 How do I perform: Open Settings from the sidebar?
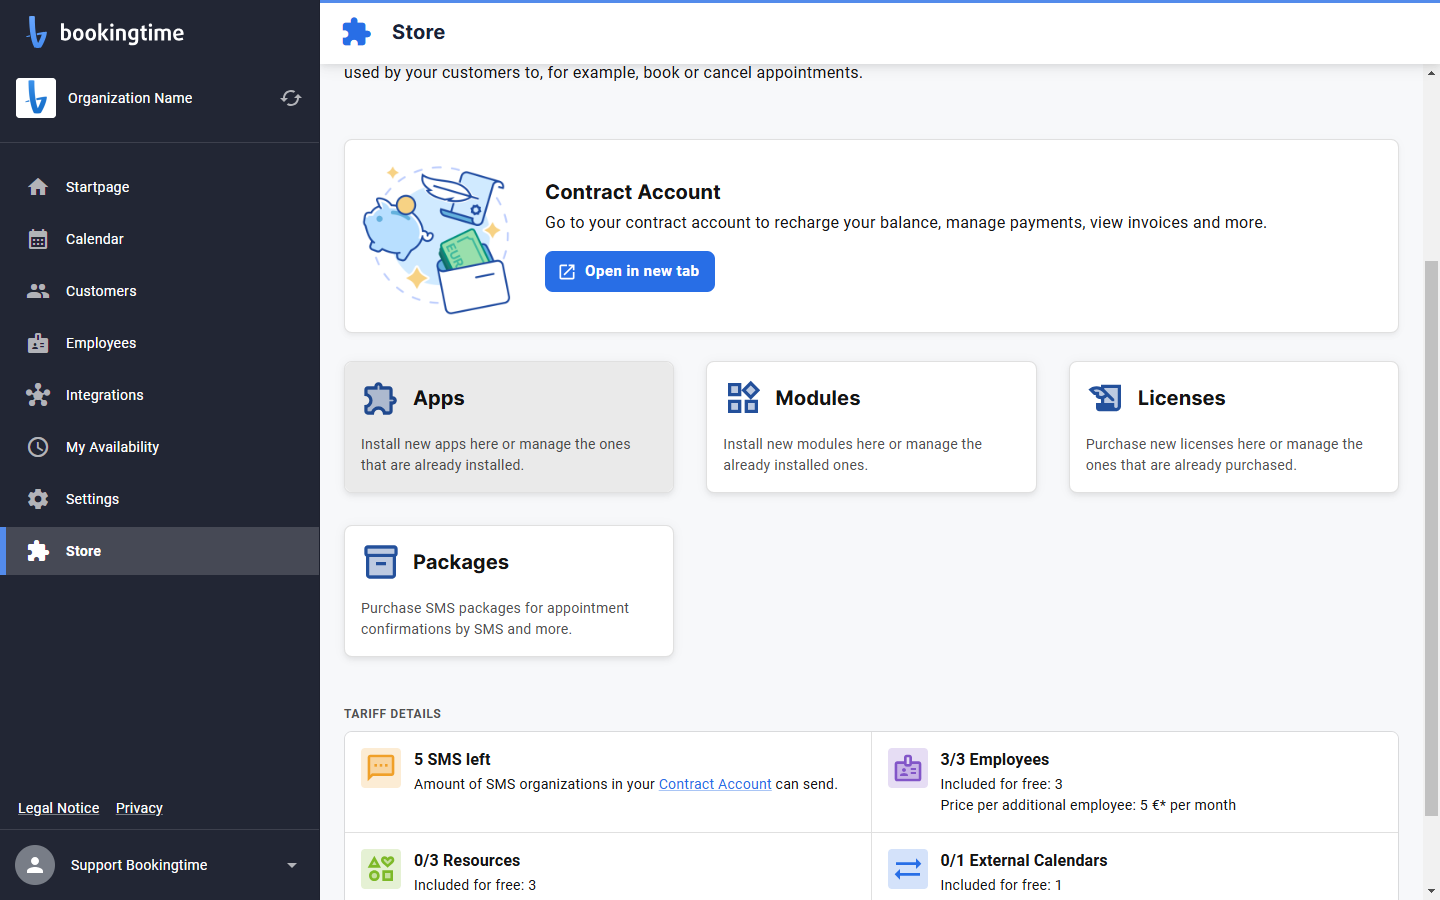(x=160, y=499)
